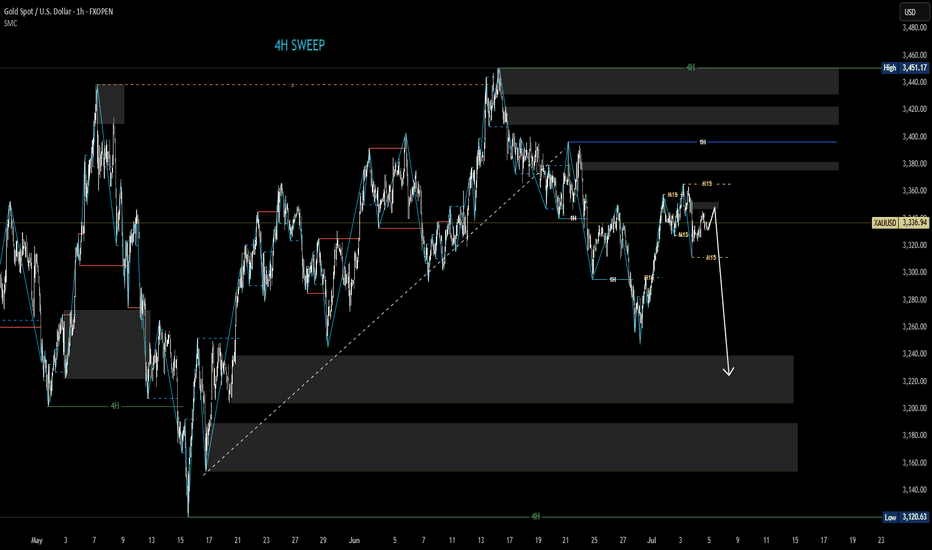The height and width of the screenshot is (550, 932).
Task: Click the 3,200.00 price axis label
Action: (x=914, y=408)
